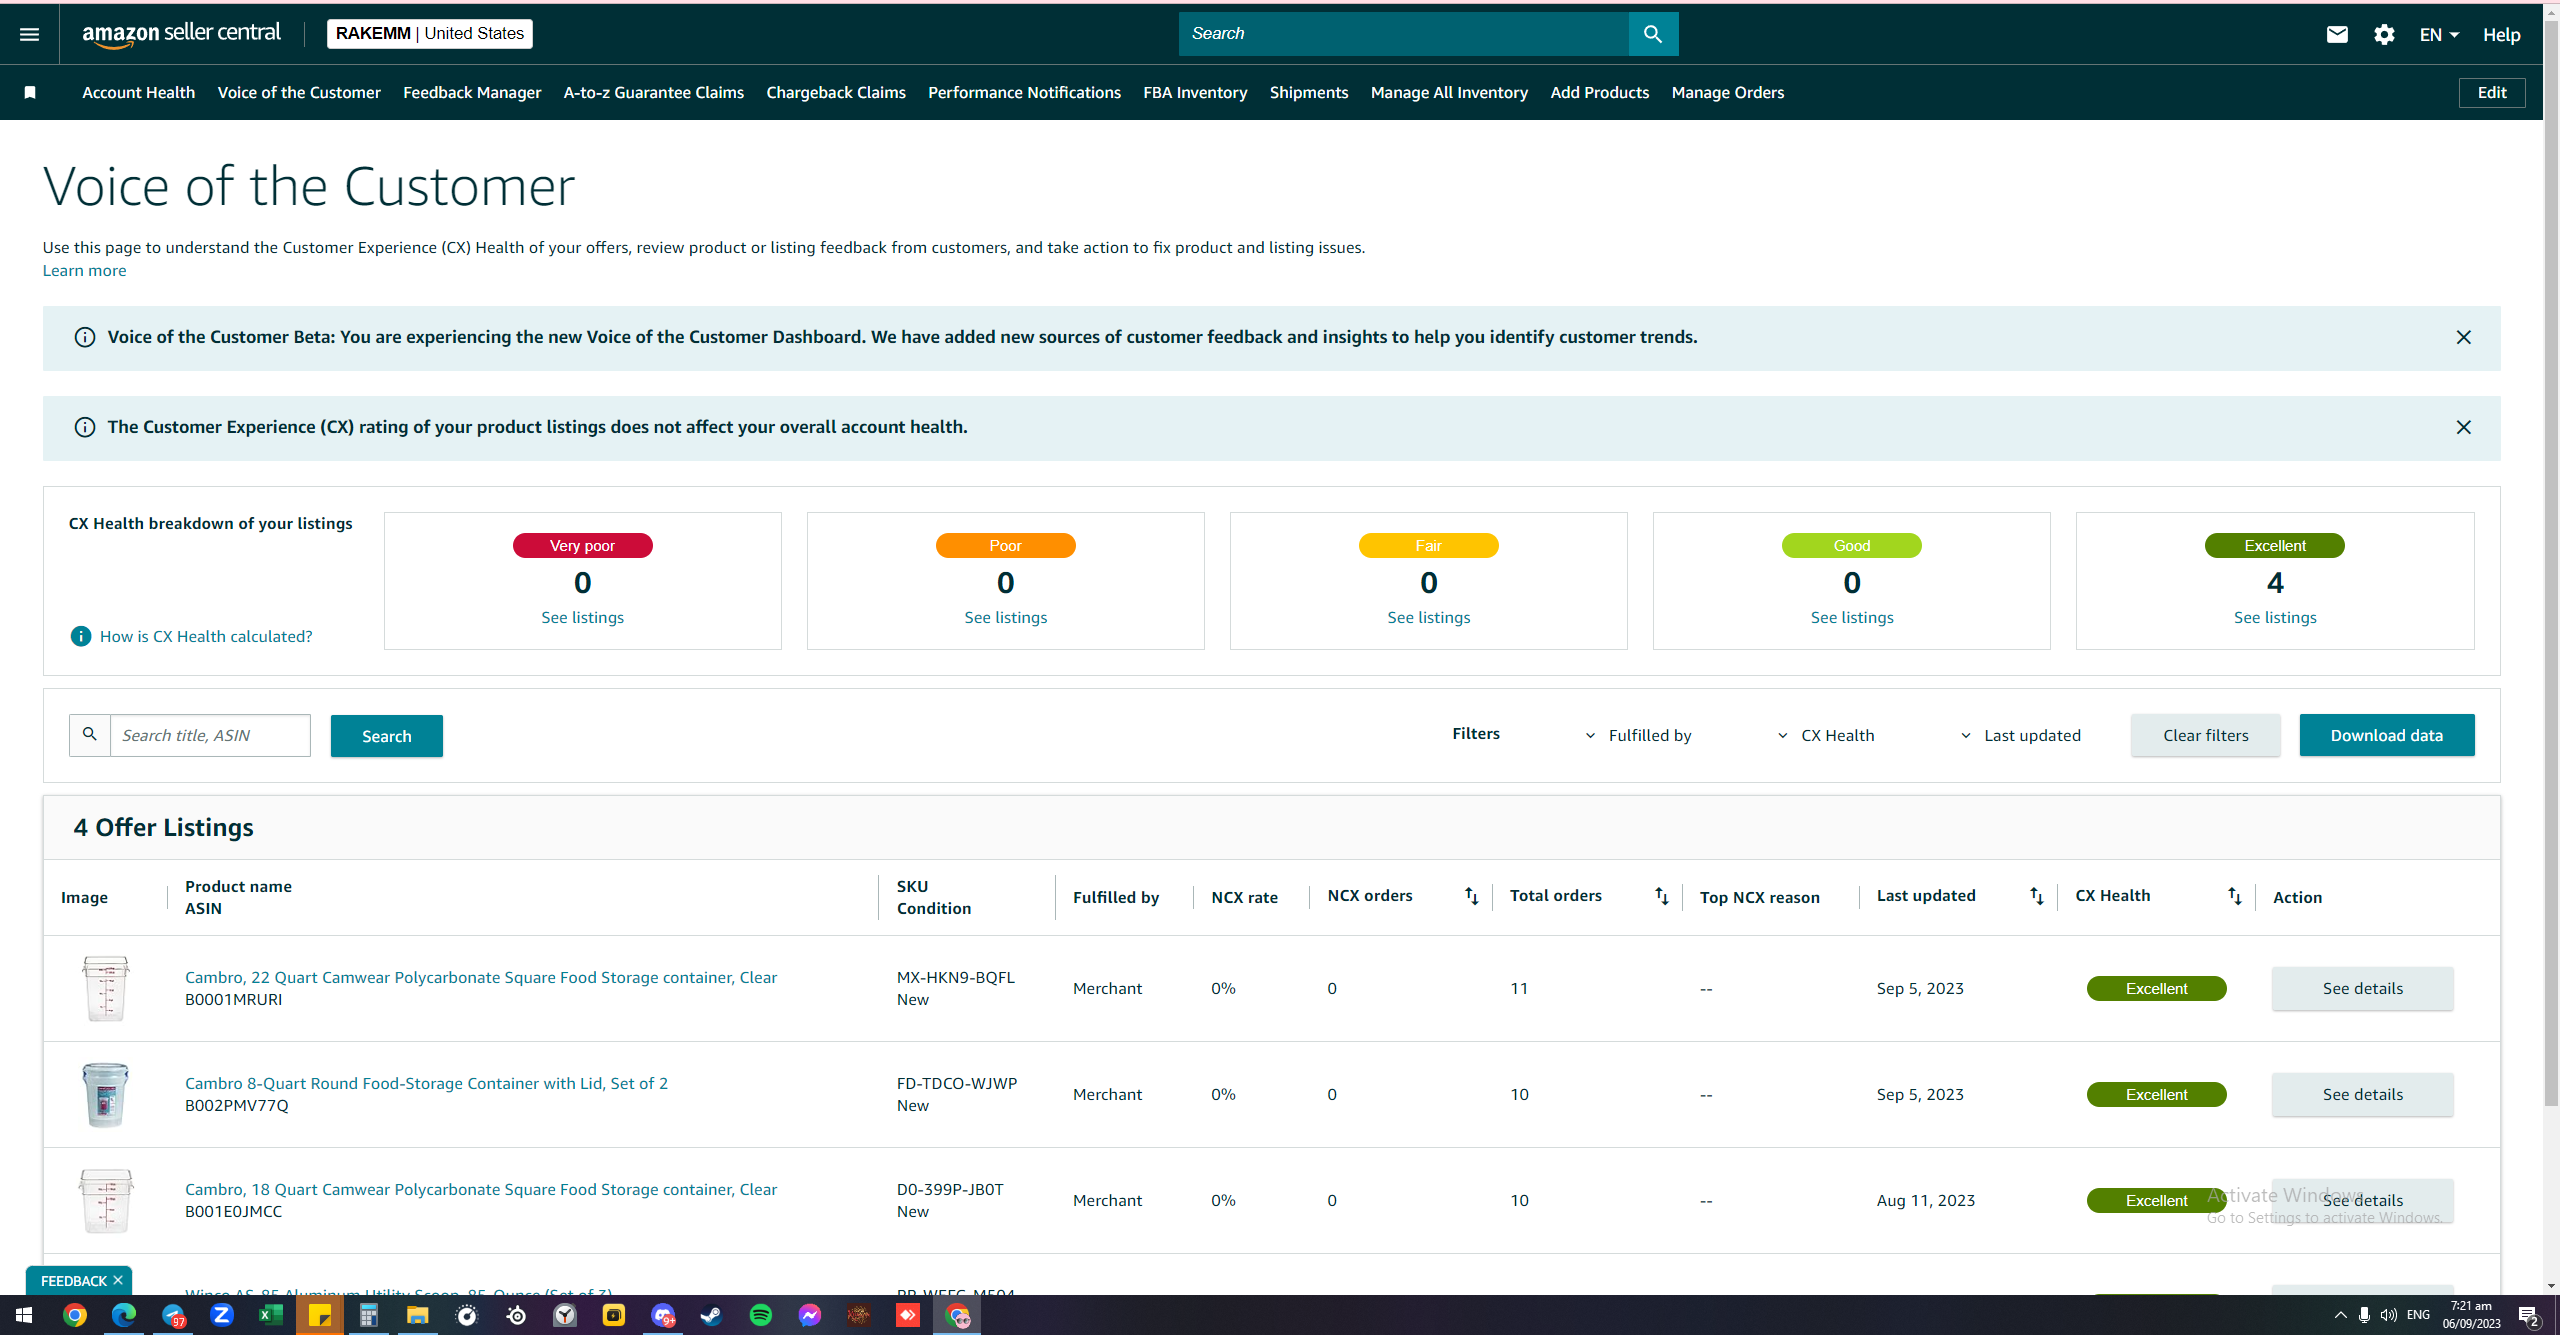See listings under Very poor
The width and height of the screenshot is (2560, 1335).
point(583,618)
